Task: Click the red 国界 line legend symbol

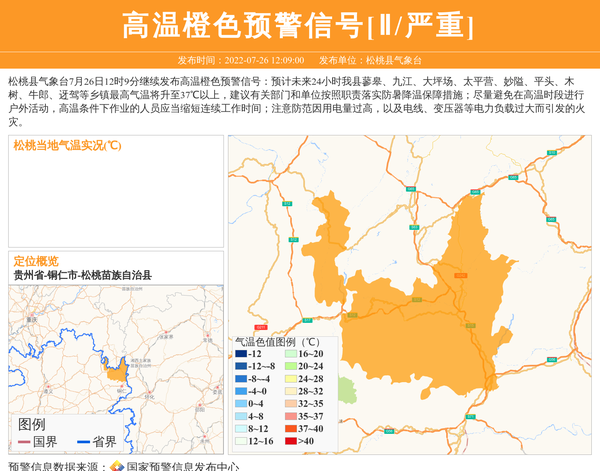Action: pyautogui.click(x=22, y=442)
